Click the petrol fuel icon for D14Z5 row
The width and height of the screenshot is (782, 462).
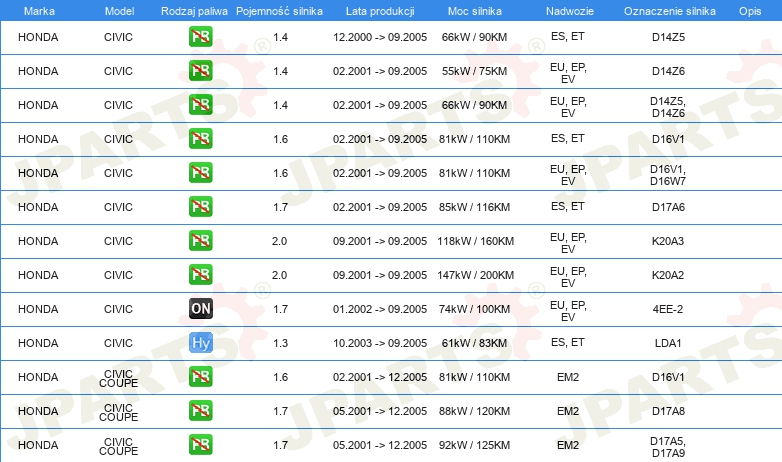pyautogui.click(x=200, y=37)
